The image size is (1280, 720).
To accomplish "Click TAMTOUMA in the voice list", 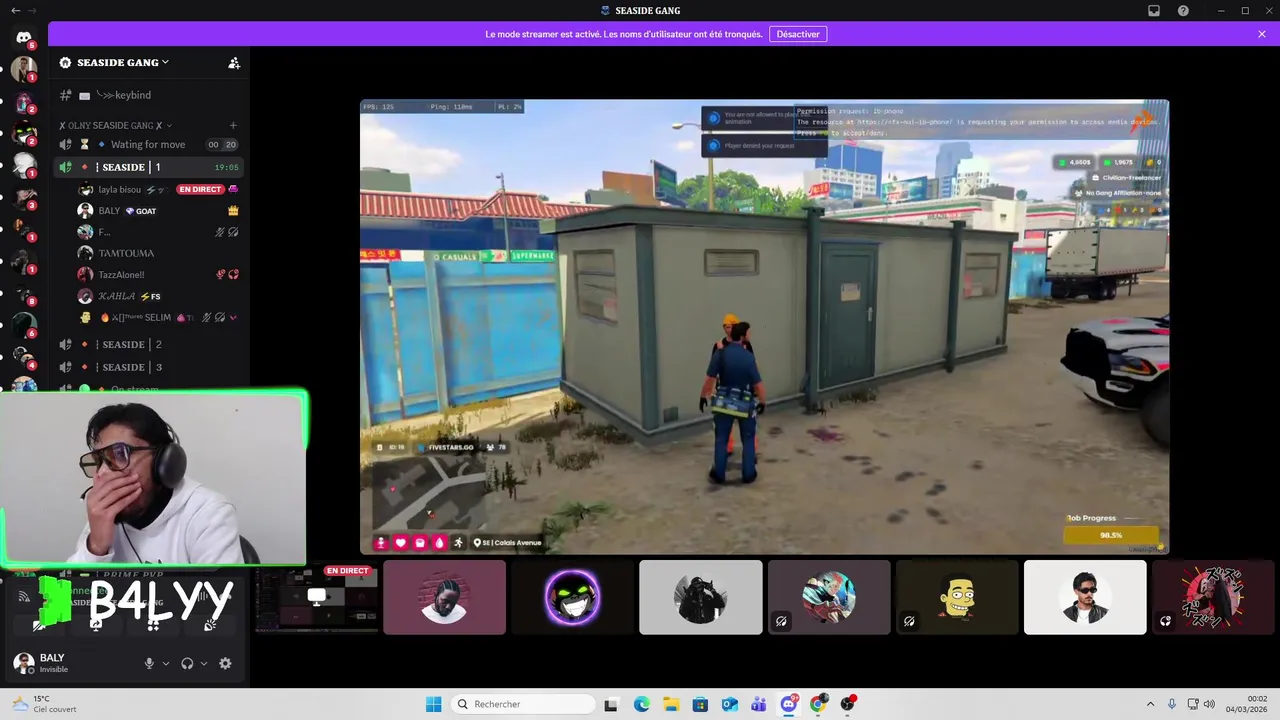I will coord(159,253).
